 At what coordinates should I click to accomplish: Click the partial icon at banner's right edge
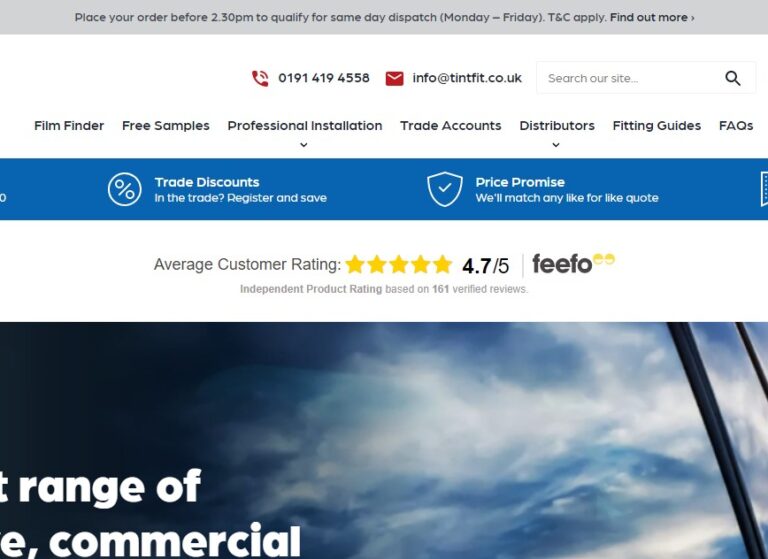[764, 189]
